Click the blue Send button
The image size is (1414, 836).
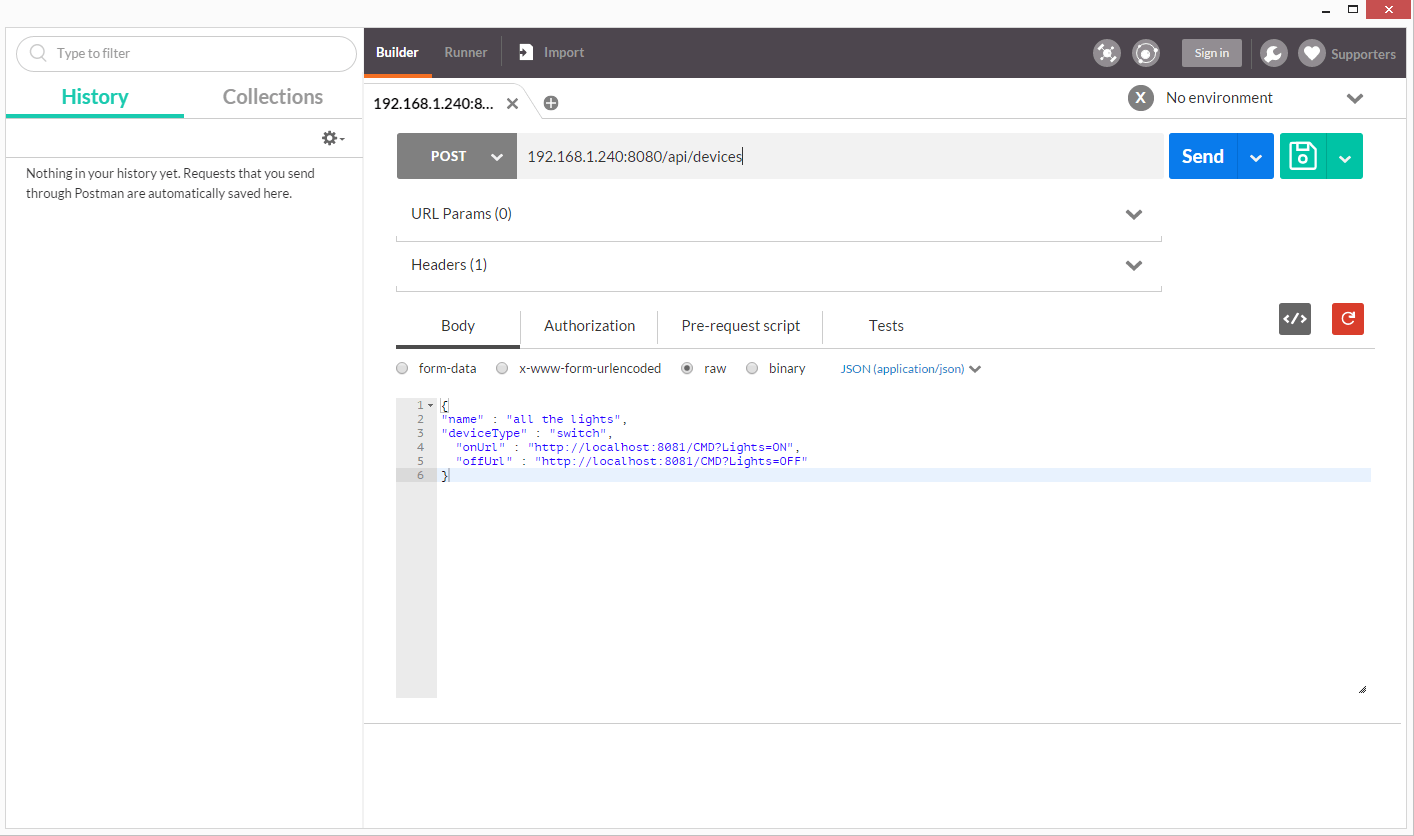coord(1203,156)
